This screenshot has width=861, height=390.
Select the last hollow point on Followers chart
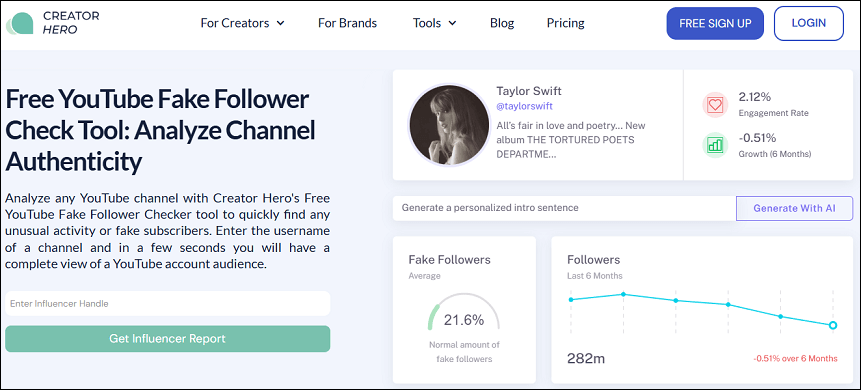833,325
